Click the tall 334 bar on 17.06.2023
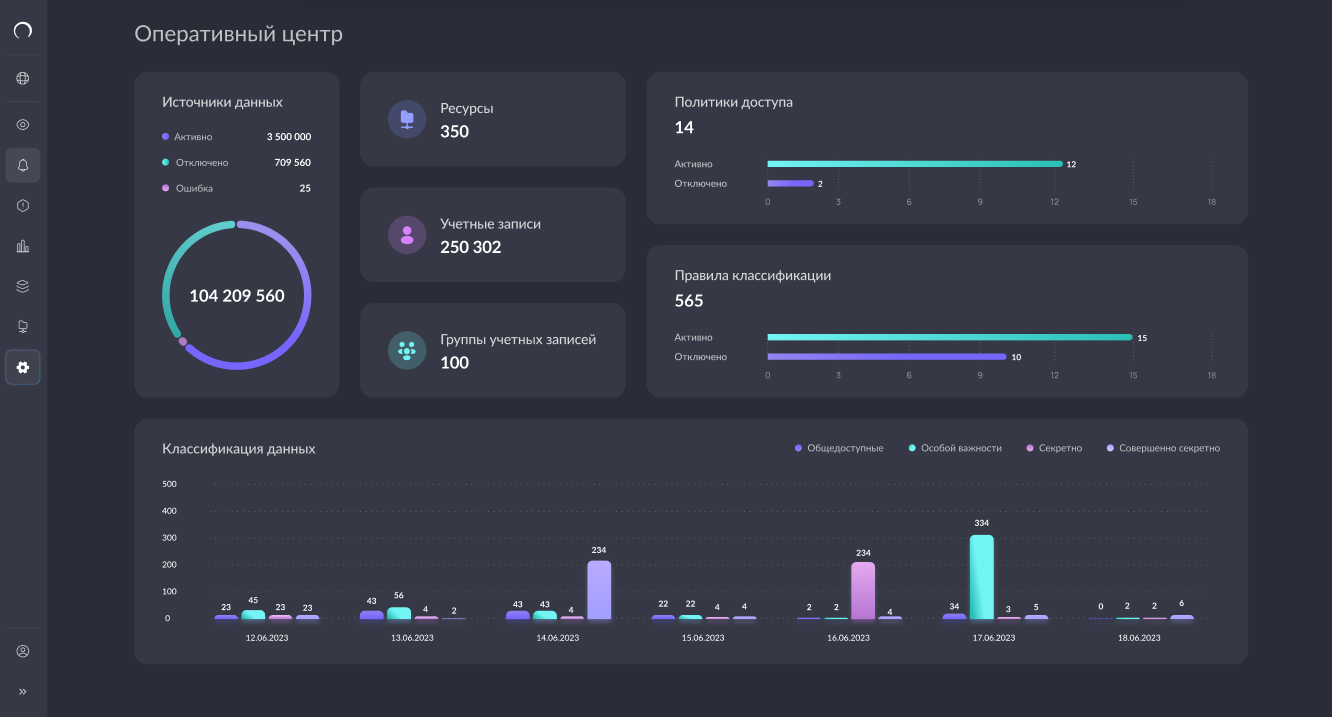This screenshot has width=1332, height=717. (x=982, y=577)
